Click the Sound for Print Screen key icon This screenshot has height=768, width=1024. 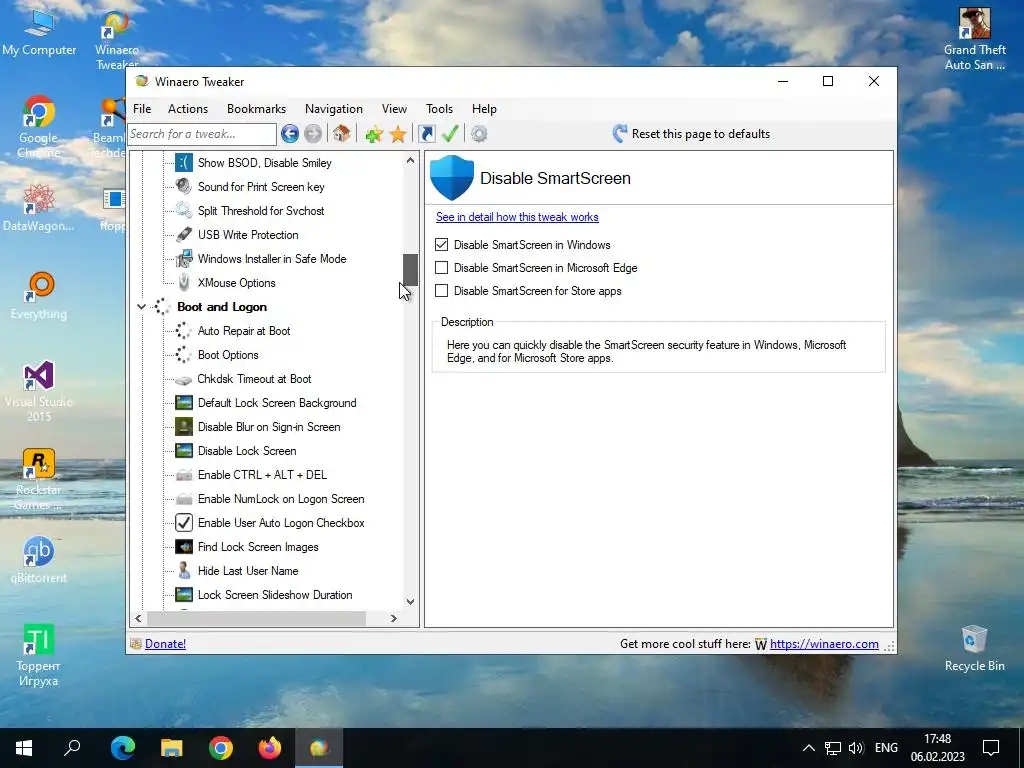pos(184,187)
